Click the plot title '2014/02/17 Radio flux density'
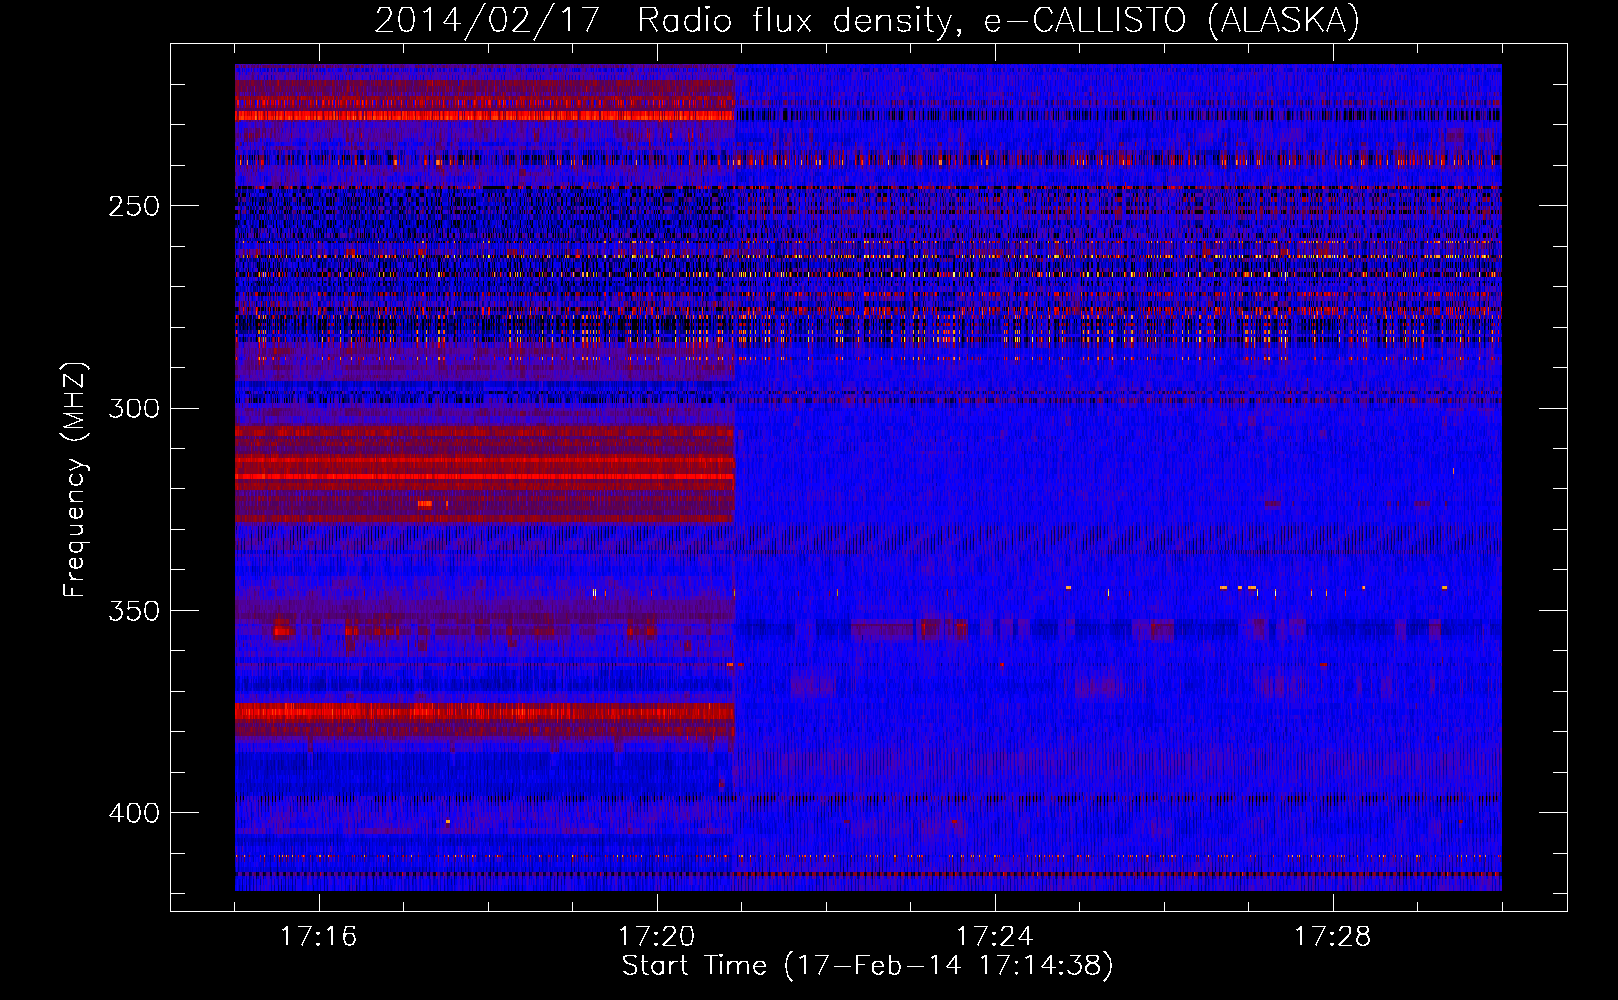Image resolution: width=1618 pixels, height=1000 pixels. [867, 20]
